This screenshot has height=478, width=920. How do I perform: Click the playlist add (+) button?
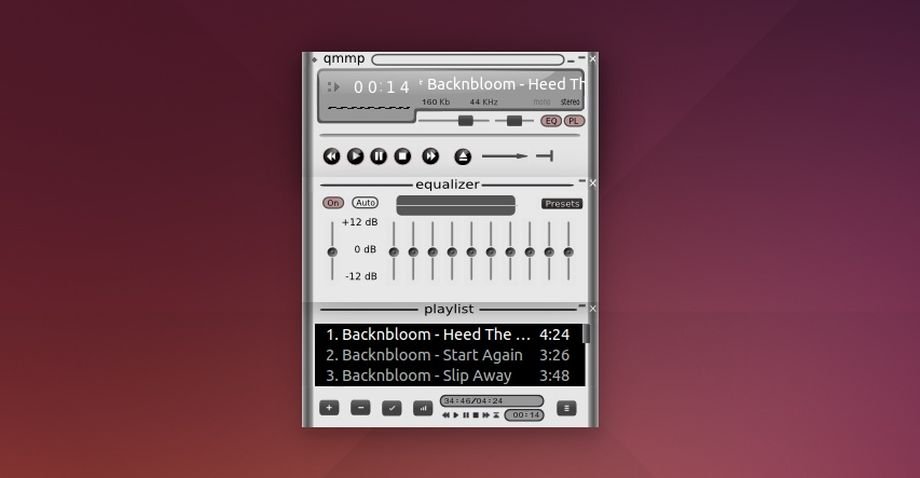330,408
